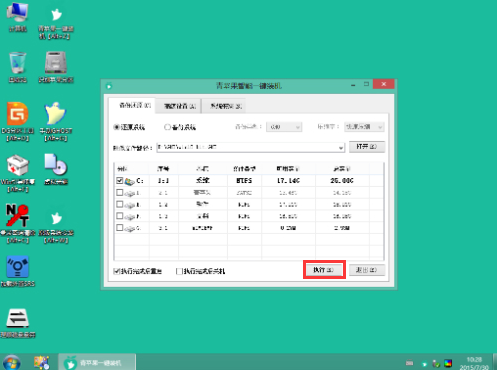Click the file system column header in the table
The image size is (497, 370).
pos(245,169)
